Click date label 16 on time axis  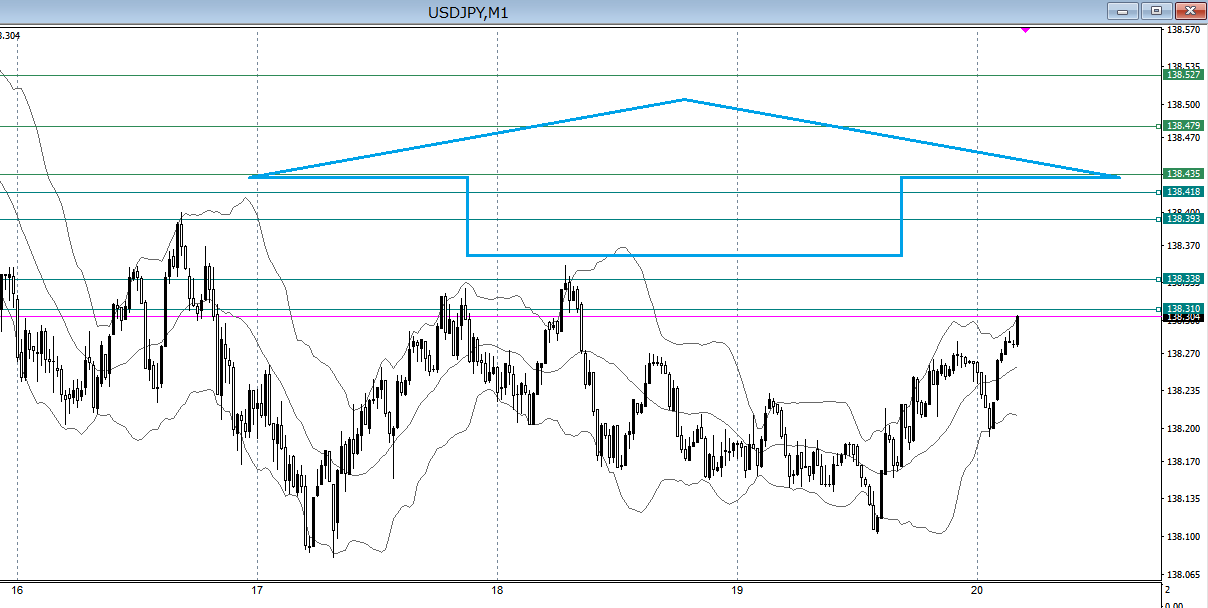pos(16,590)
